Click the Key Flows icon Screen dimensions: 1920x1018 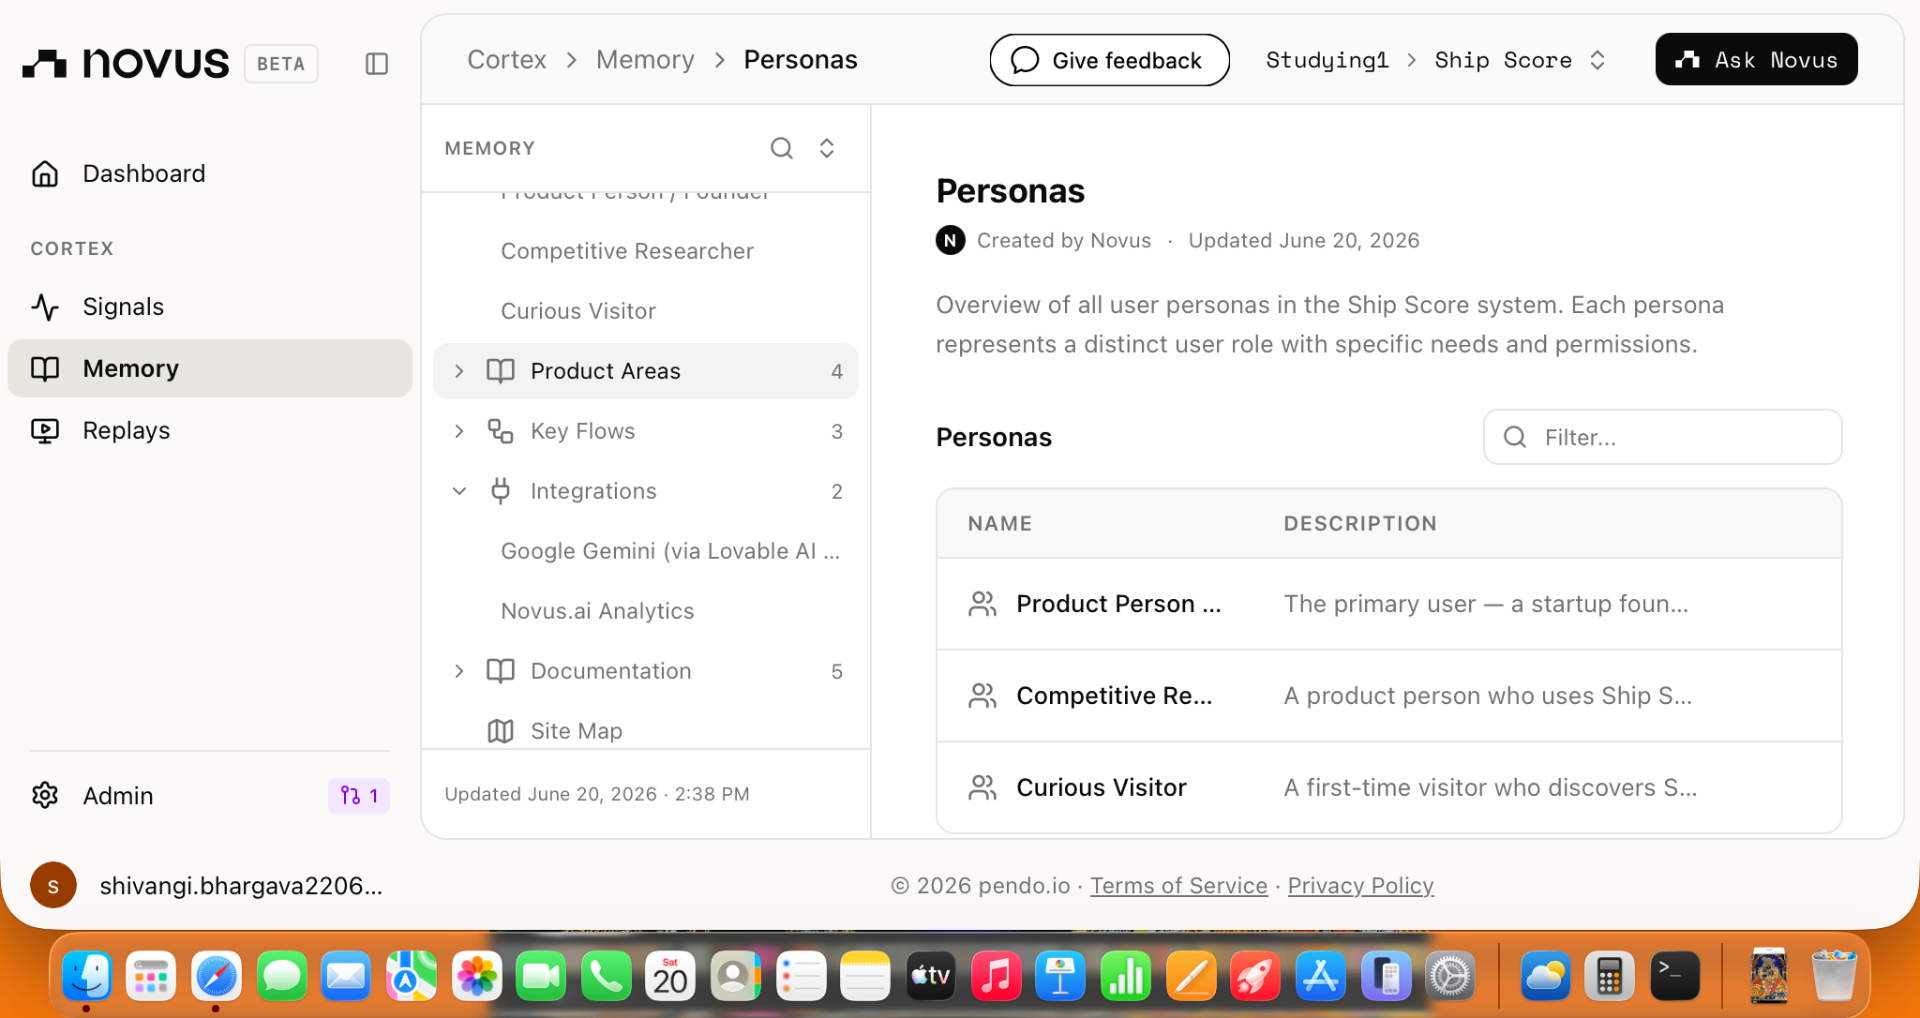501,431
